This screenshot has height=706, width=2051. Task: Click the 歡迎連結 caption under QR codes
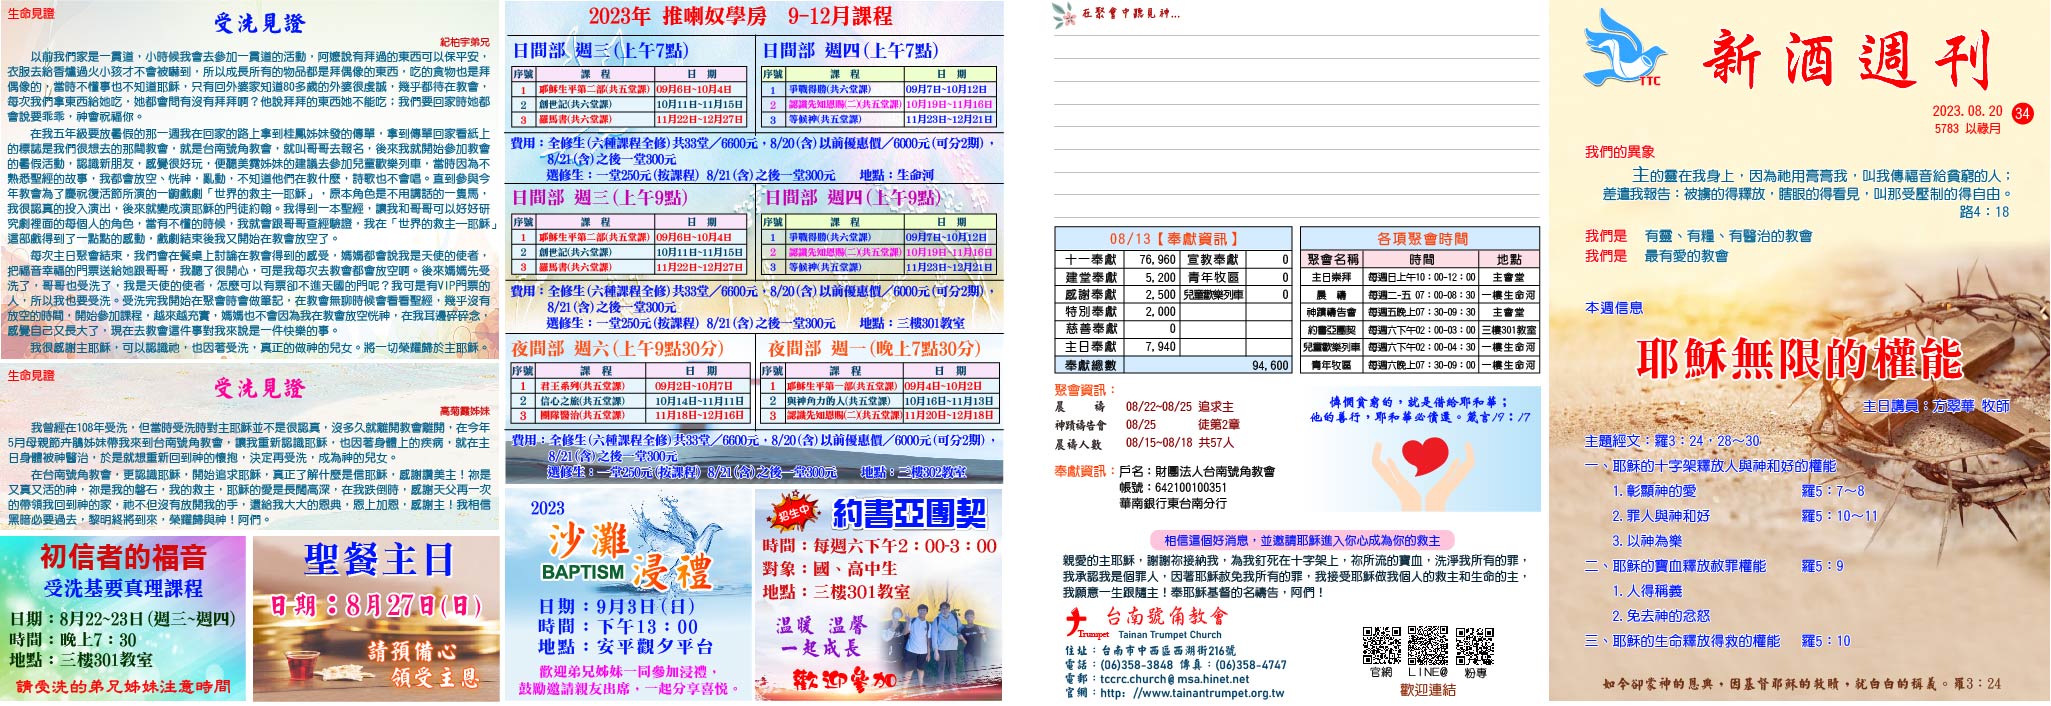pos(1427,690)
